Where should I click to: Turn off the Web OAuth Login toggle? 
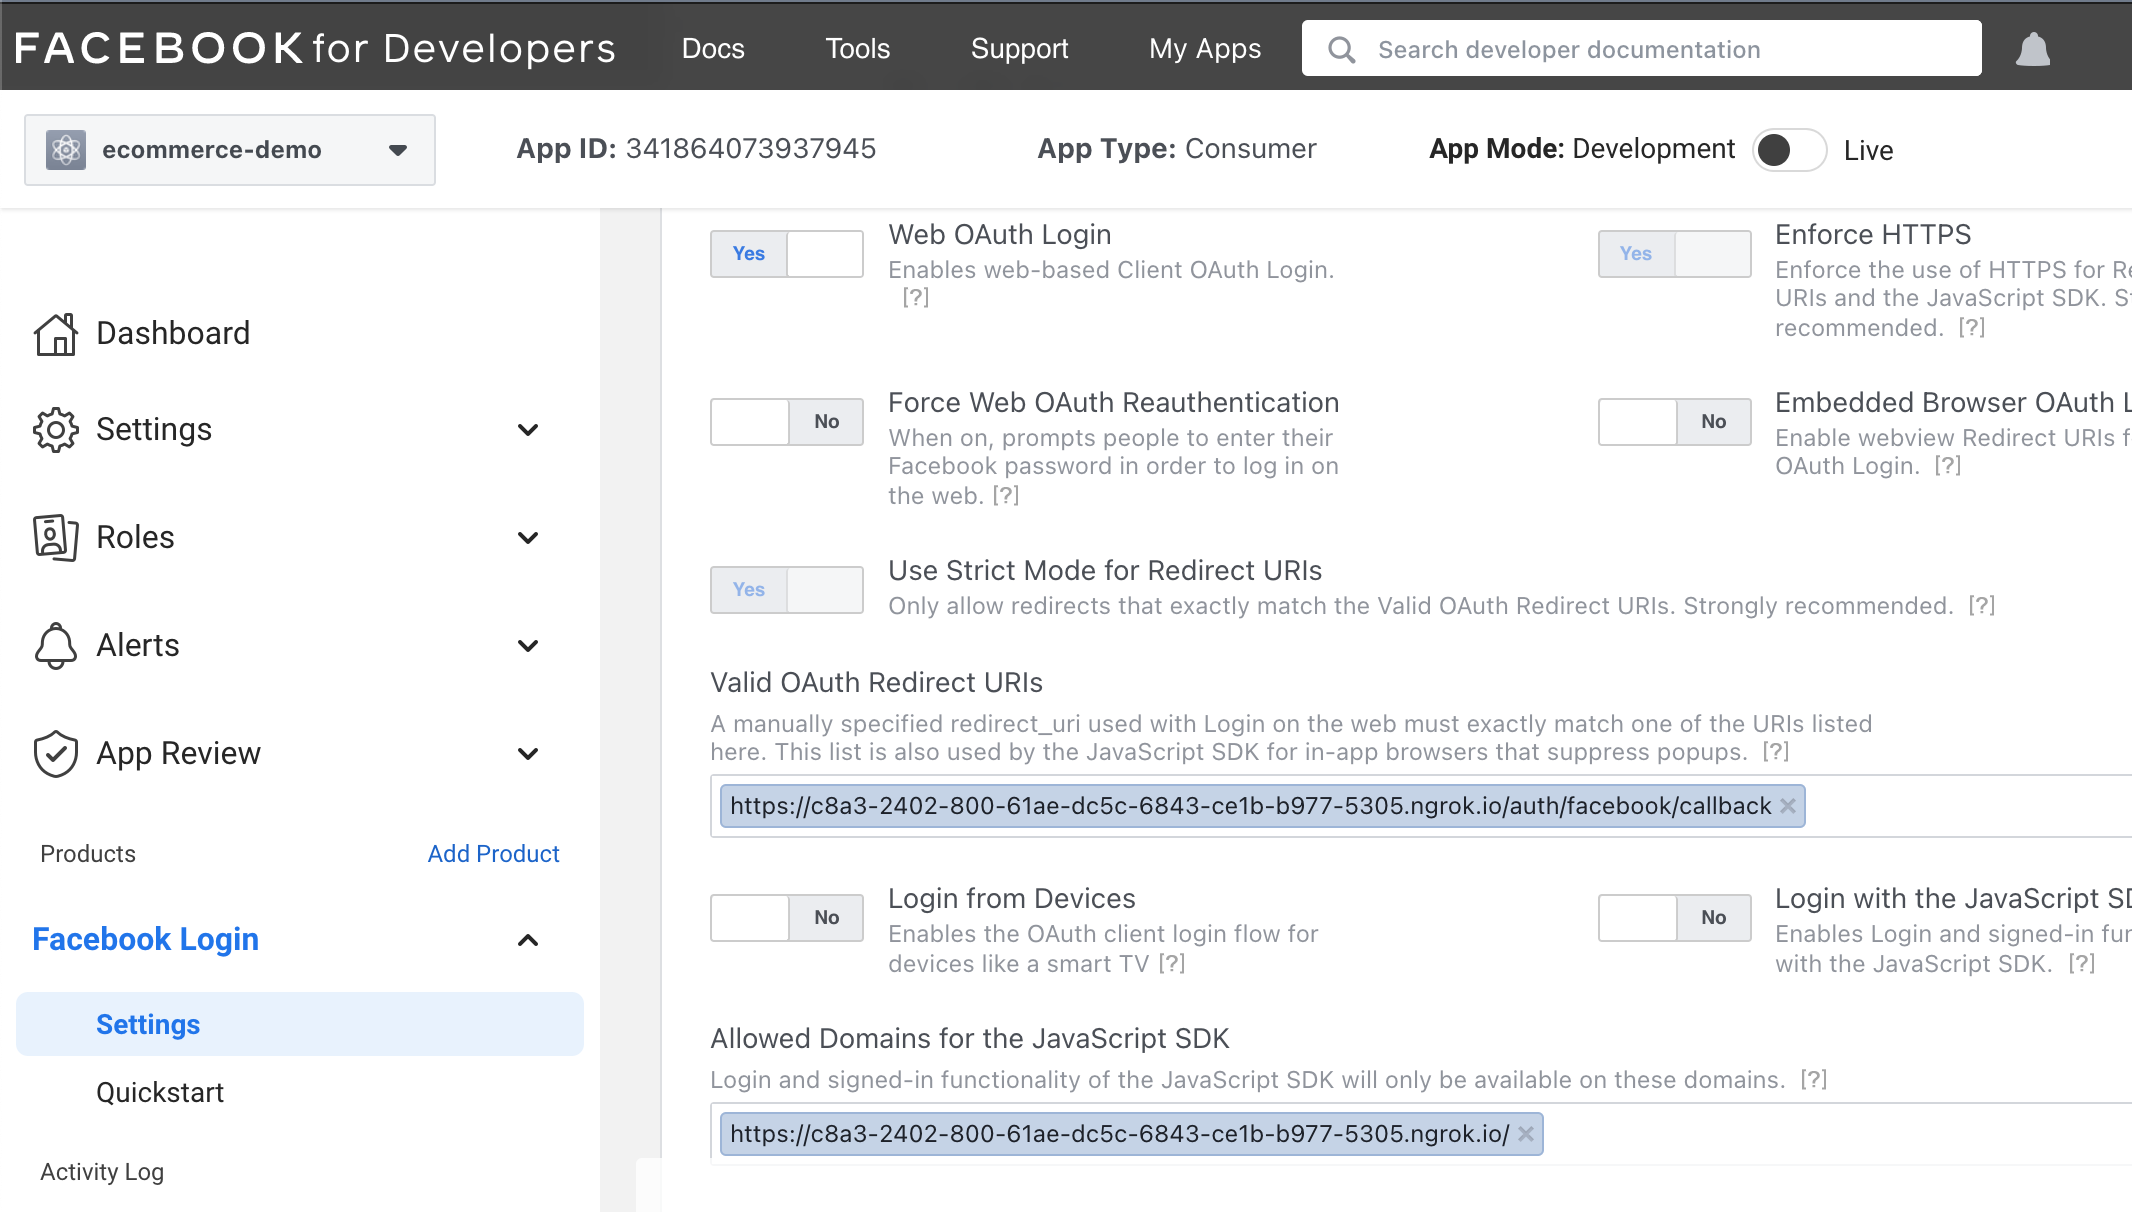[x=787, y=254]
